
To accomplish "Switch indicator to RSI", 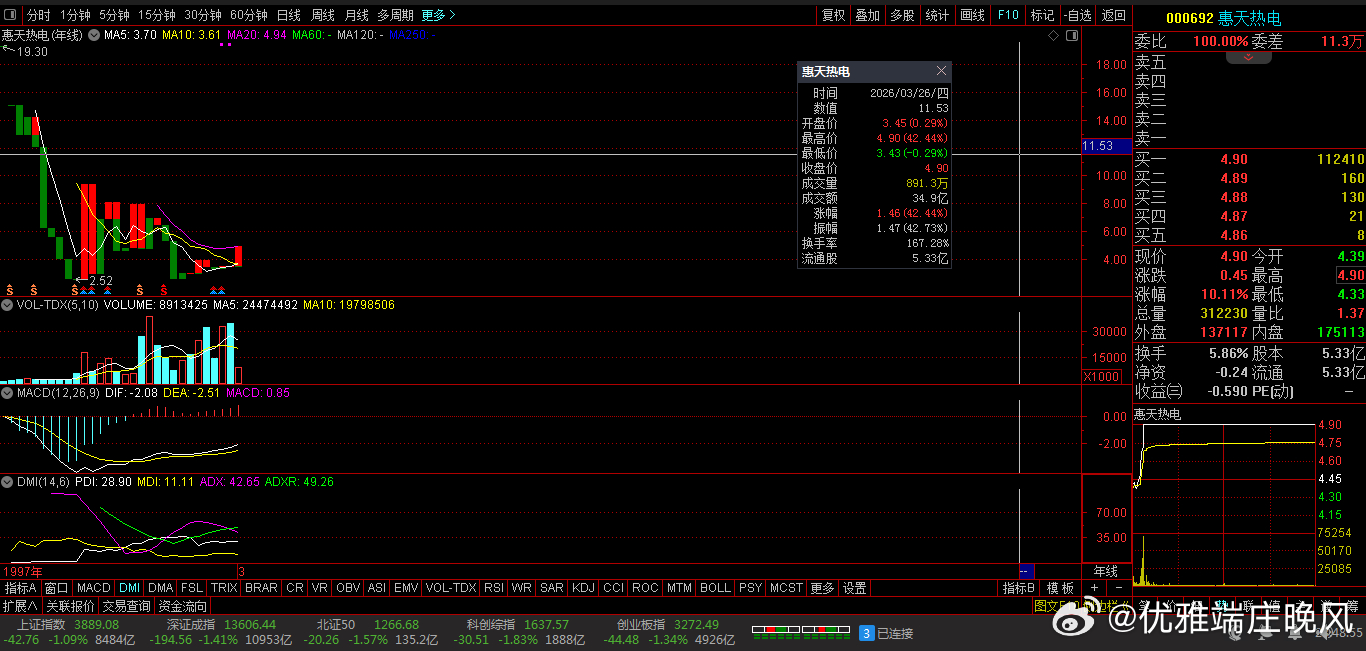I will click(493, 588).
